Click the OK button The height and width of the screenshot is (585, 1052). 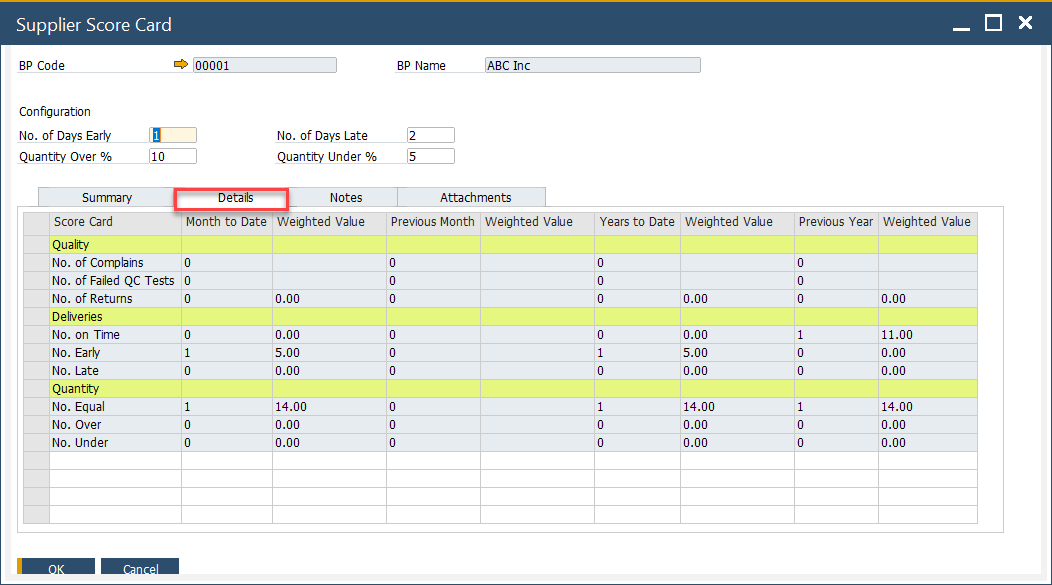click(56, 566)
